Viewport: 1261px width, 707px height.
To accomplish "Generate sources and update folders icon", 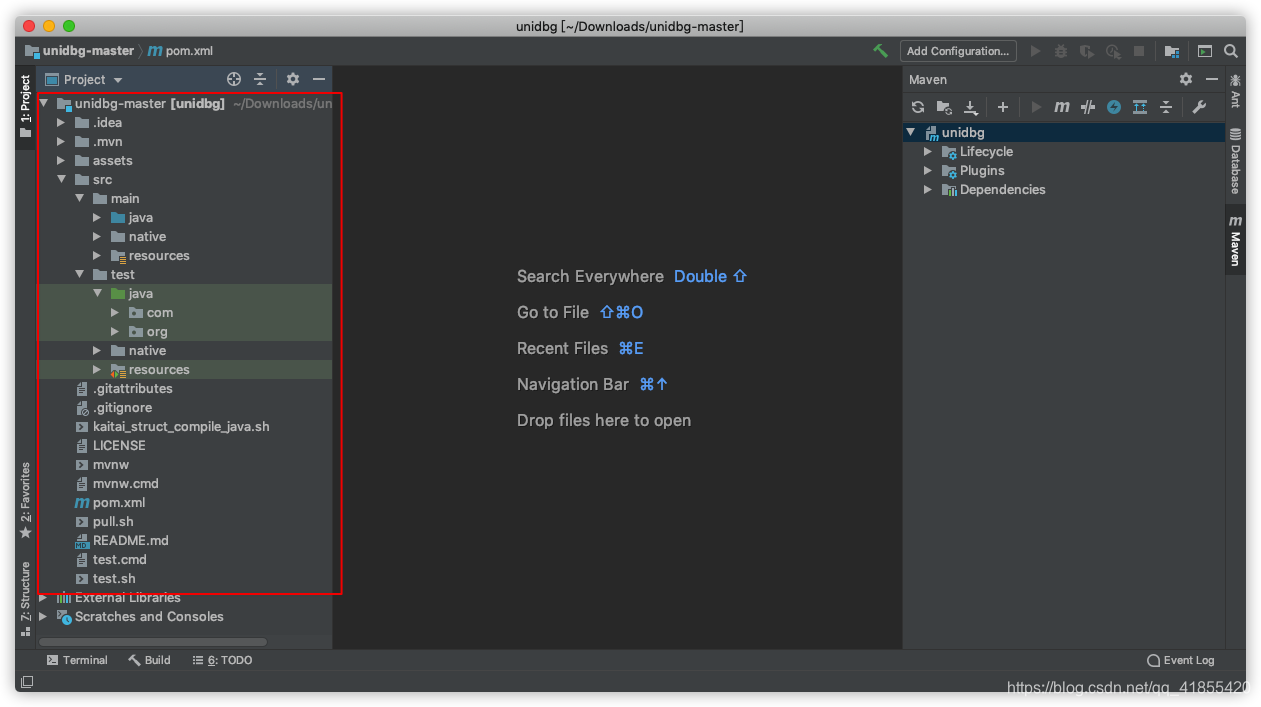I will (x=944, y=107).
